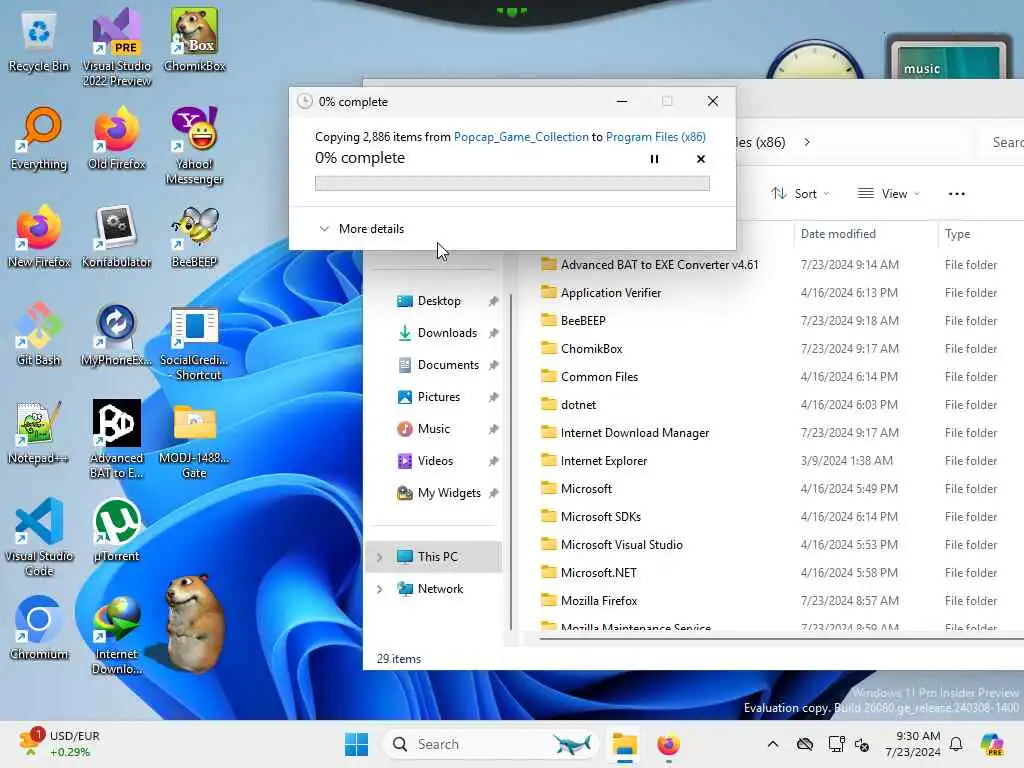Open the notifications bell in system tray

click(956, 744)
